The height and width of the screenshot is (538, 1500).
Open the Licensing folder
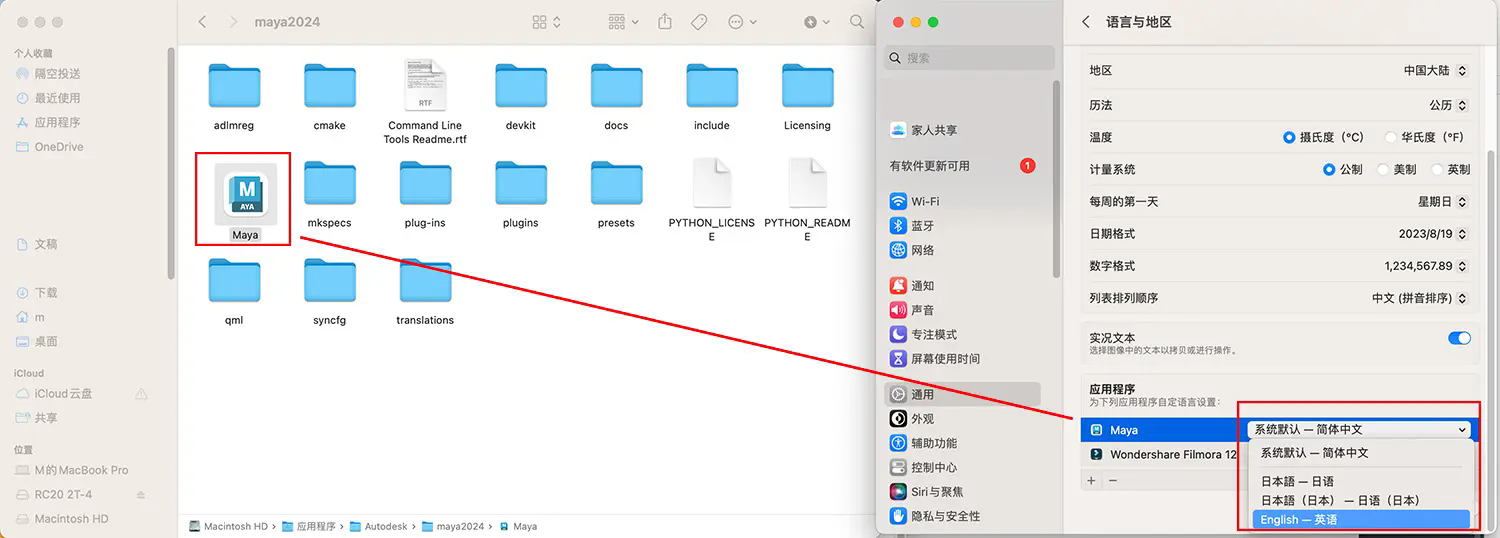click(x=807, y=87)
